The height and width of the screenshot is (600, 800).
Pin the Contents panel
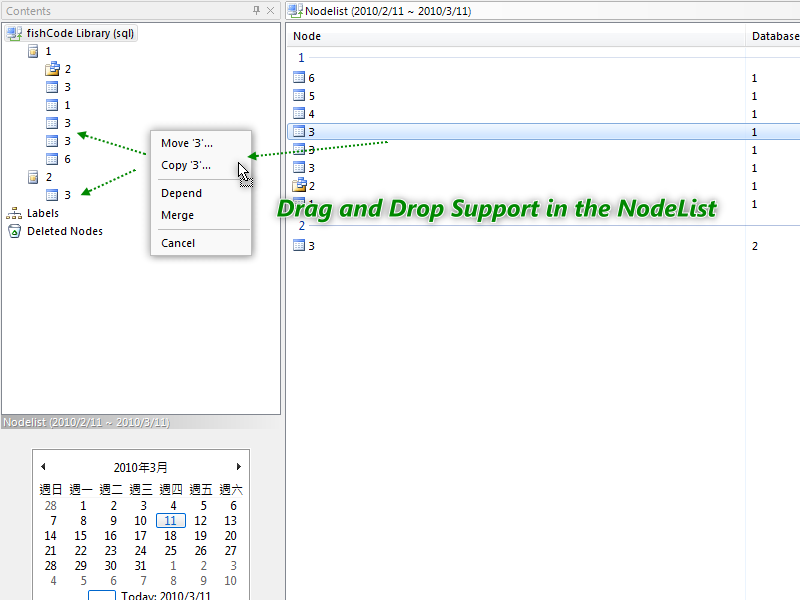click(256, 10)
